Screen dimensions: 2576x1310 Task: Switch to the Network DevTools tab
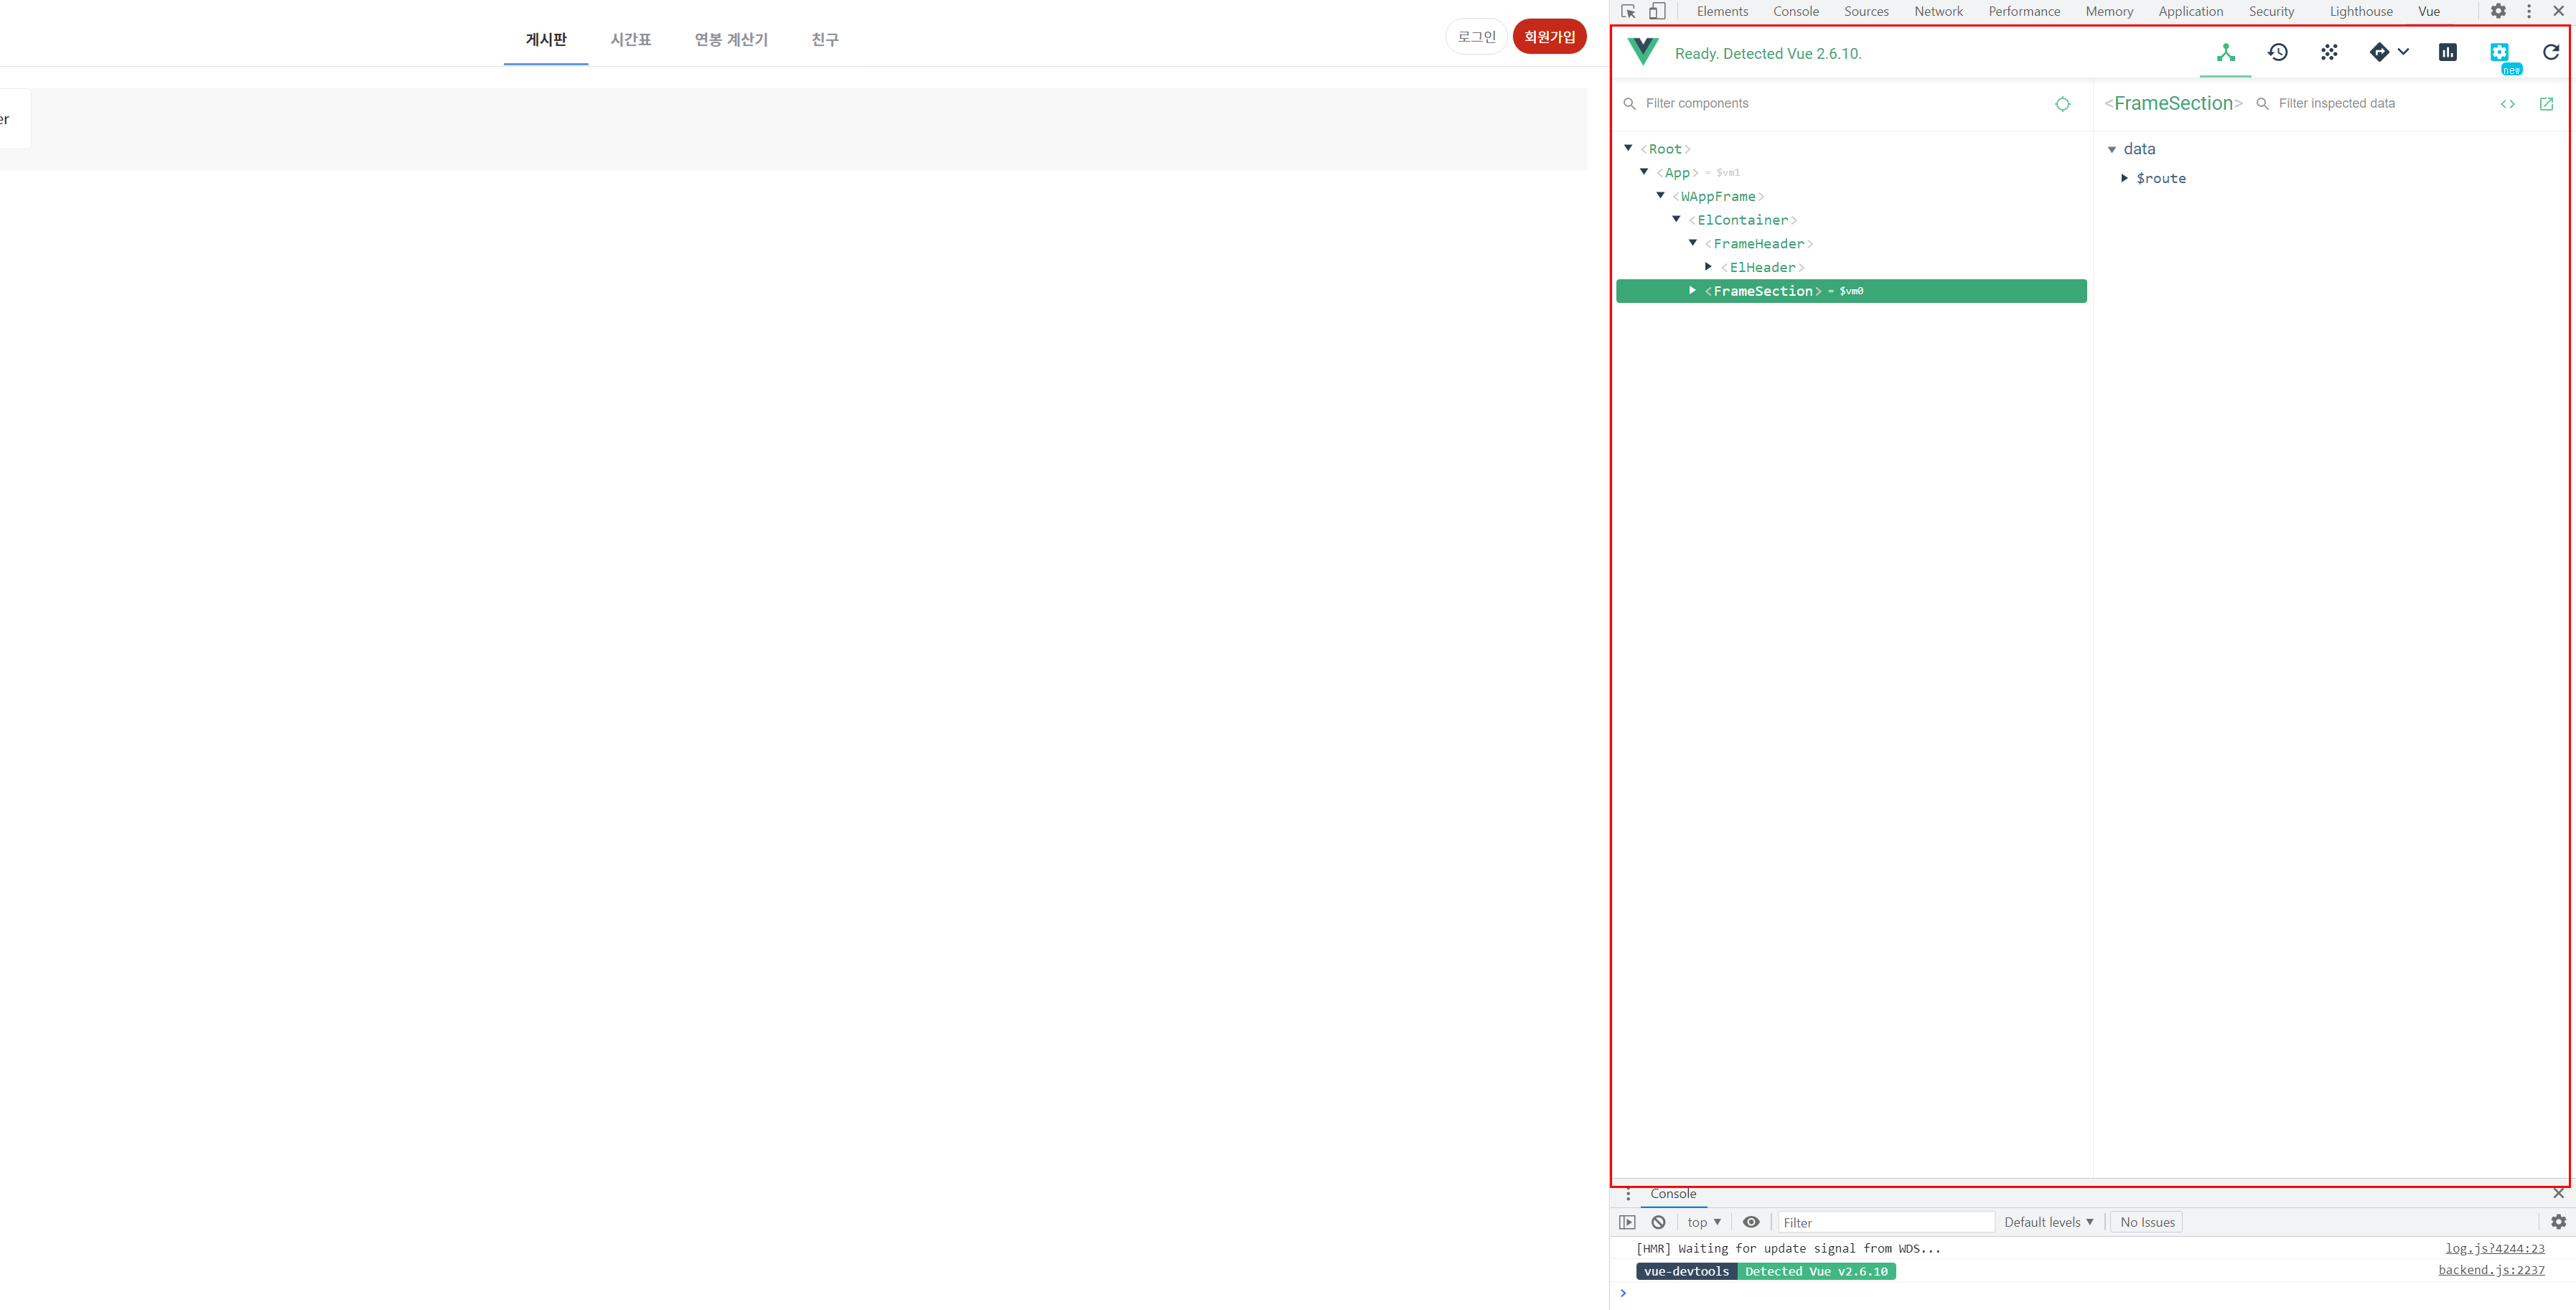coord(1938,11)
